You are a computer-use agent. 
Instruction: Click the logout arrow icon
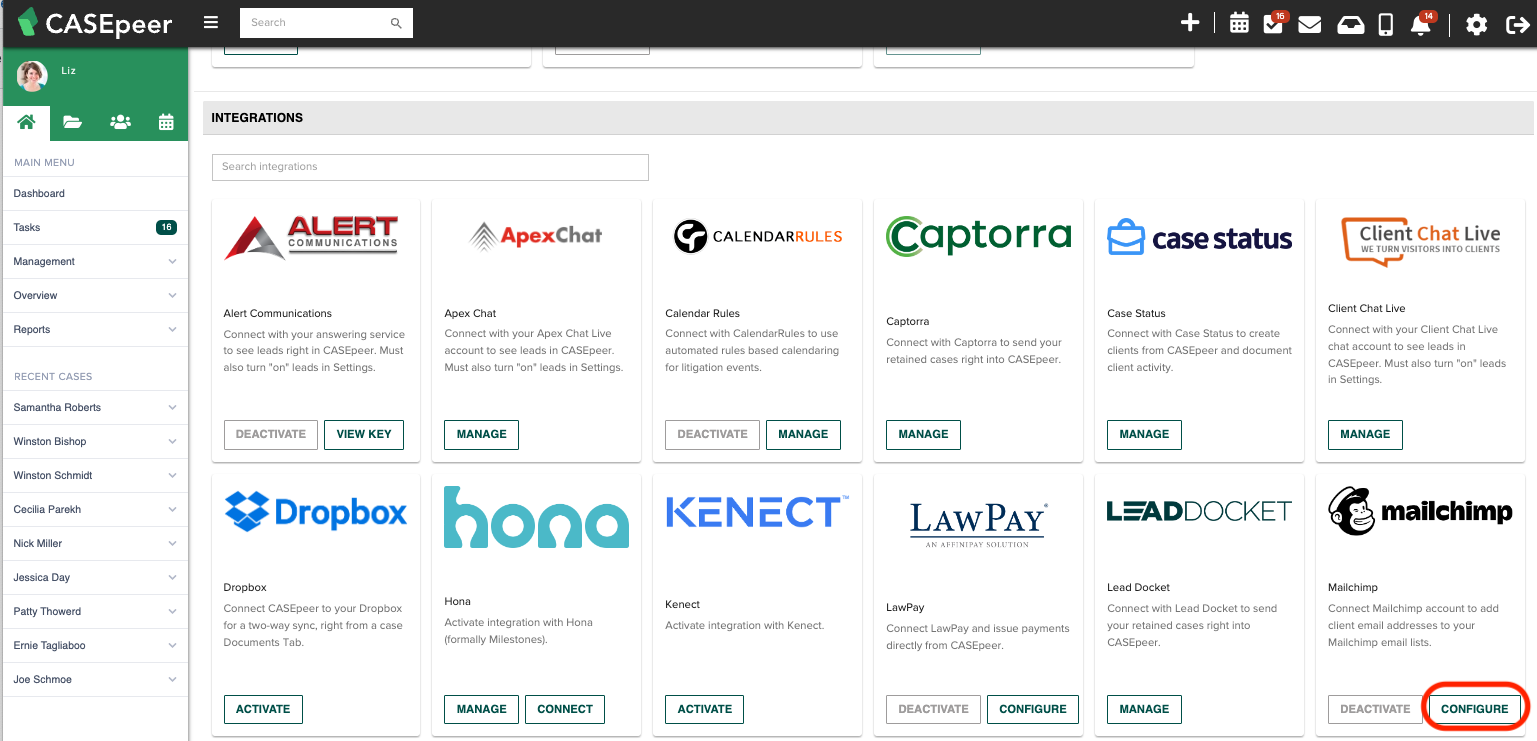1517,24
